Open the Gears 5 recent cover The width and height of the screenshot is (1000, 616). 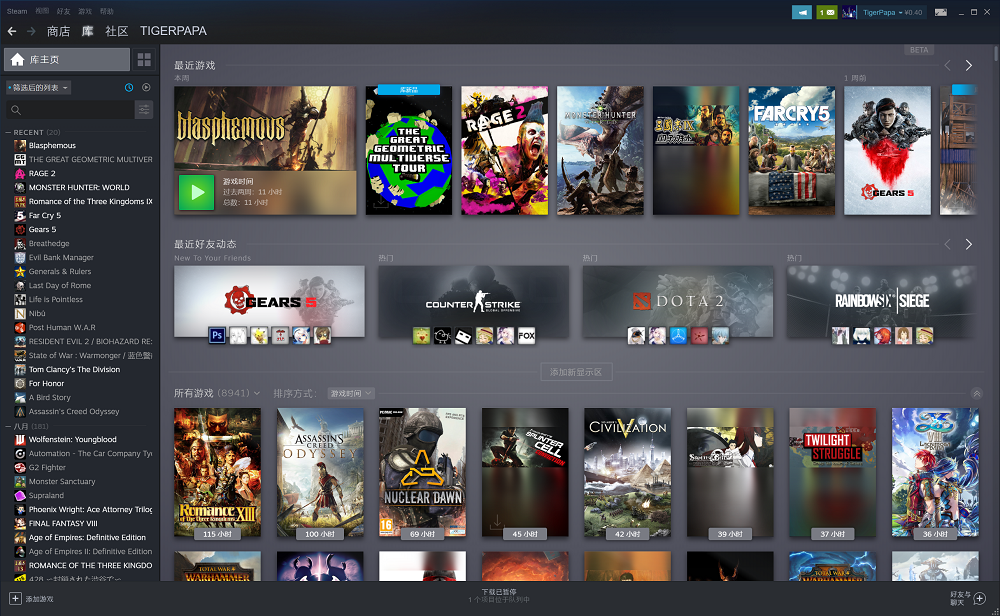coord(887,150)
